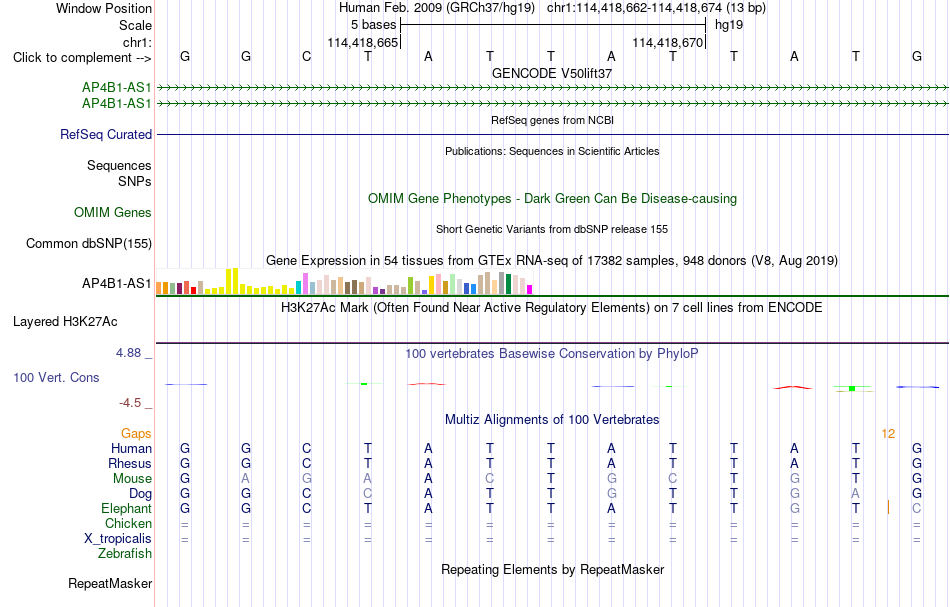
Task: Click the first AP4B1-AS1 GENCODE transcript label
Action: pyautogui.click(x=117, y=88)
